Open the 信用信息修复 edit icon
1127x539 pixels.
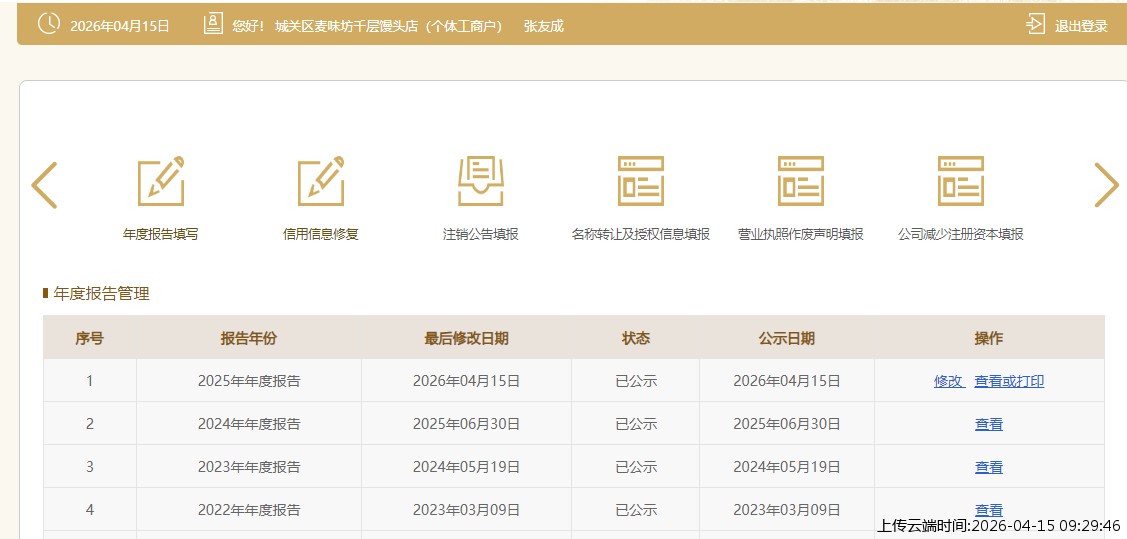click(x=321, y=181)
